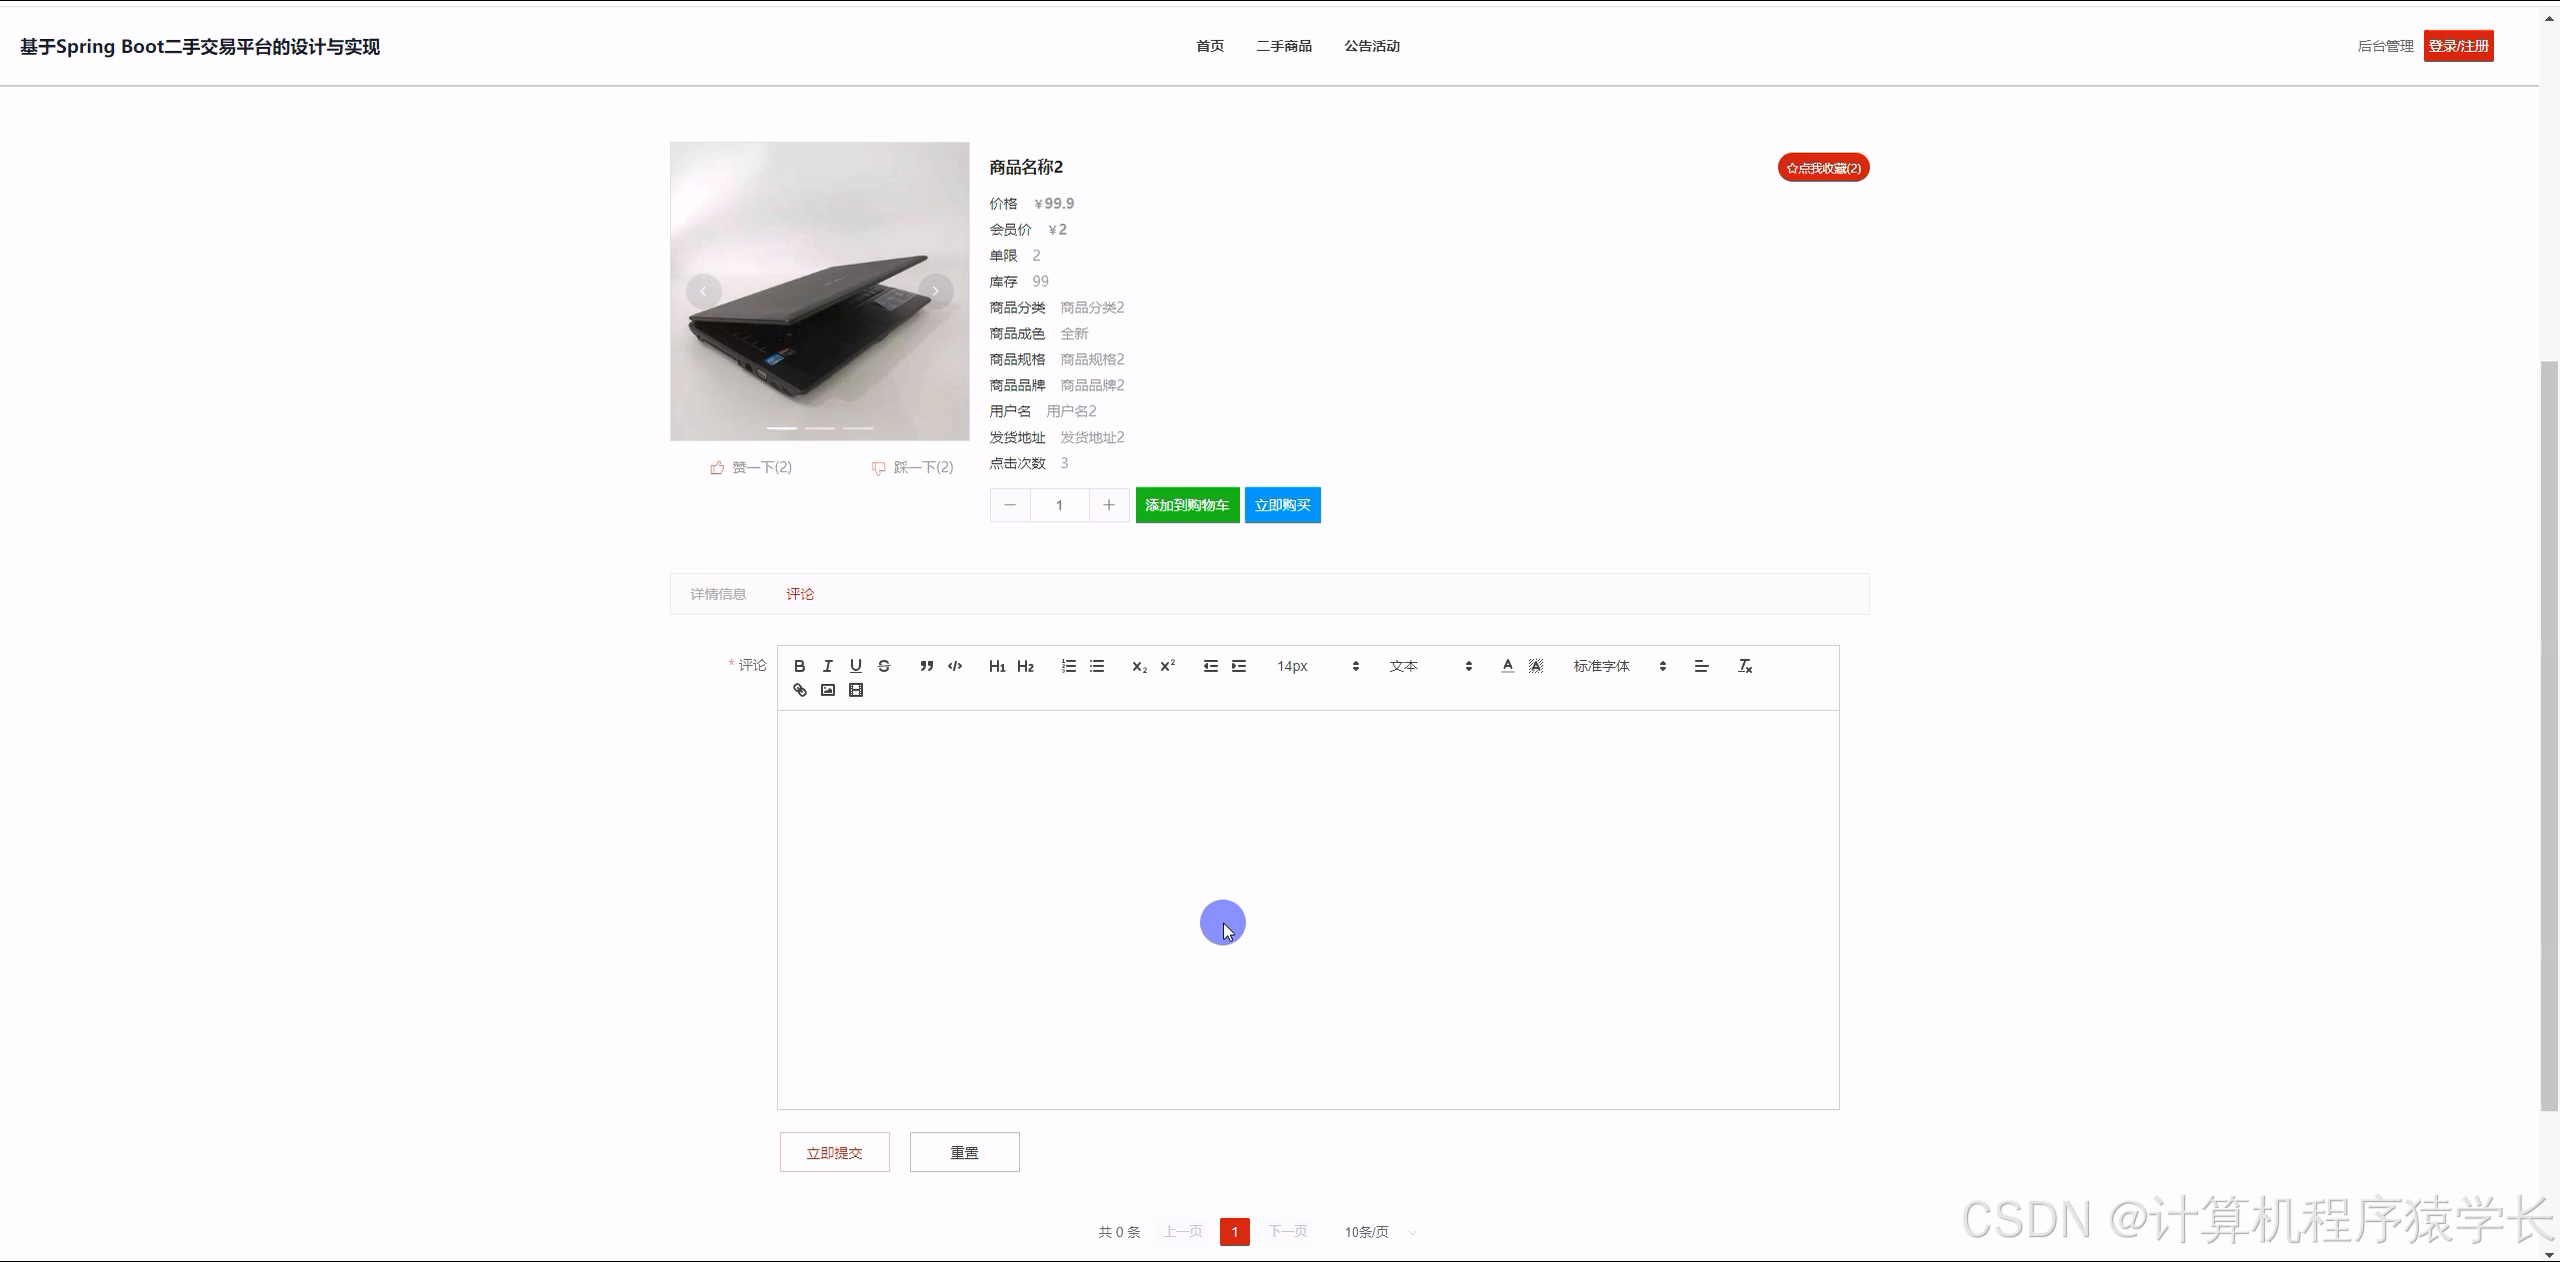Insert a blockquote
Image resolution: width=2560 pixels, height=1262 pixels.
tap(926, 665)
